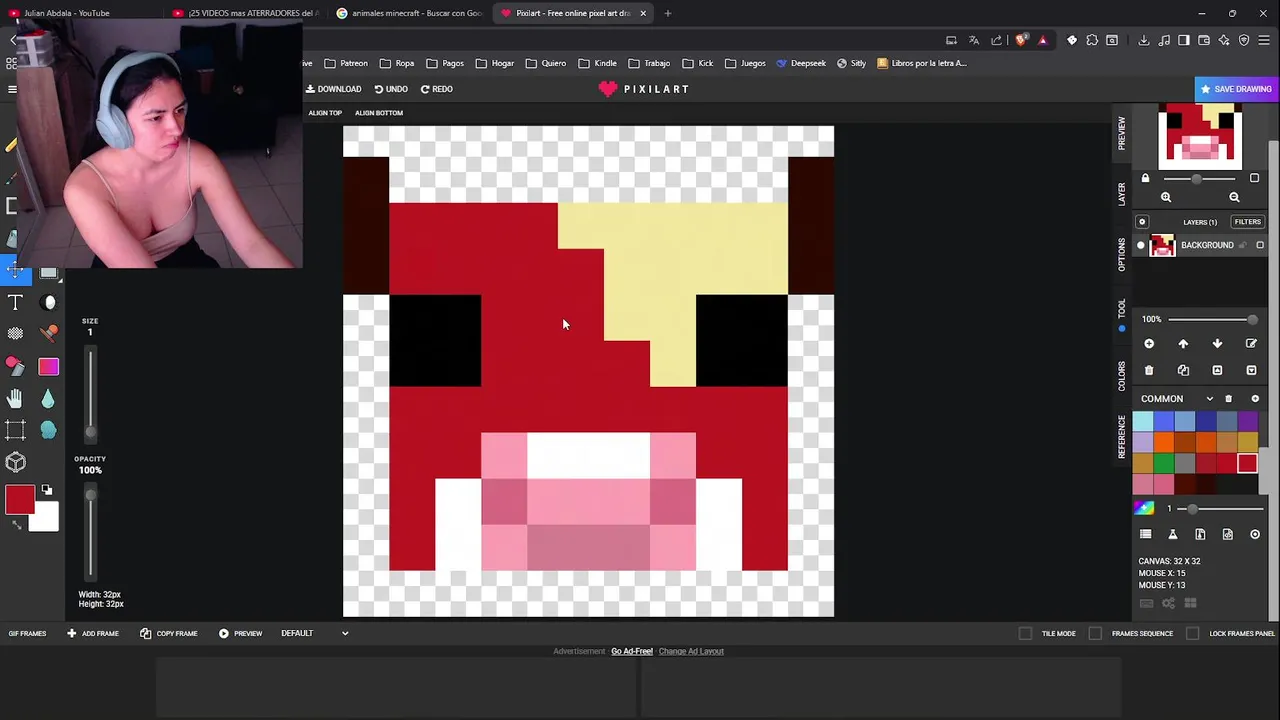Select the gradient tool
The width and height of the screenshot is (1280, 720).
click(49, 367)
